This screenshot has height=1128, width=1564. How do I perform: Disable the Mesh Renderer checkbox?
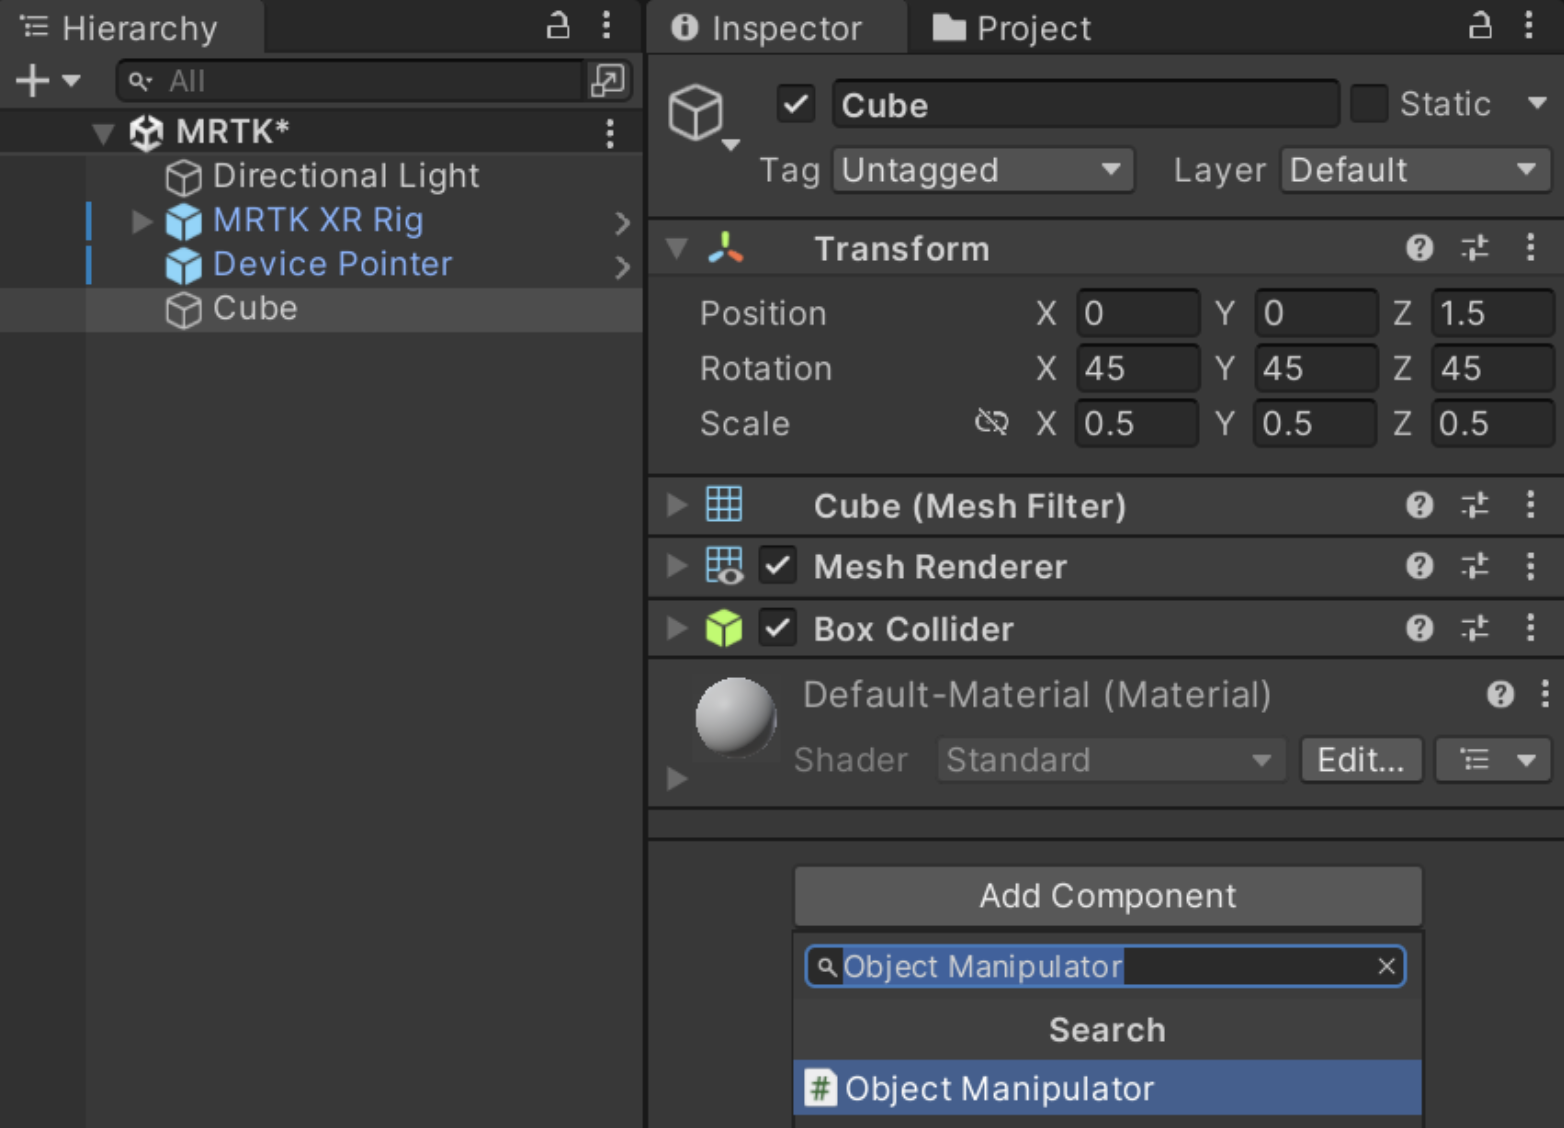click(x=777, y=566)
